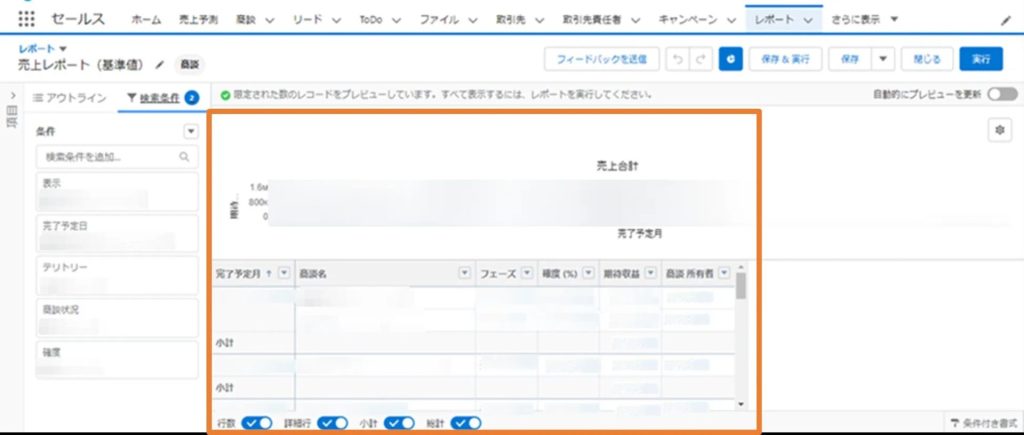Switch to the アウトライン tab
Screen dimensions: 1024x435
[70, 98]
